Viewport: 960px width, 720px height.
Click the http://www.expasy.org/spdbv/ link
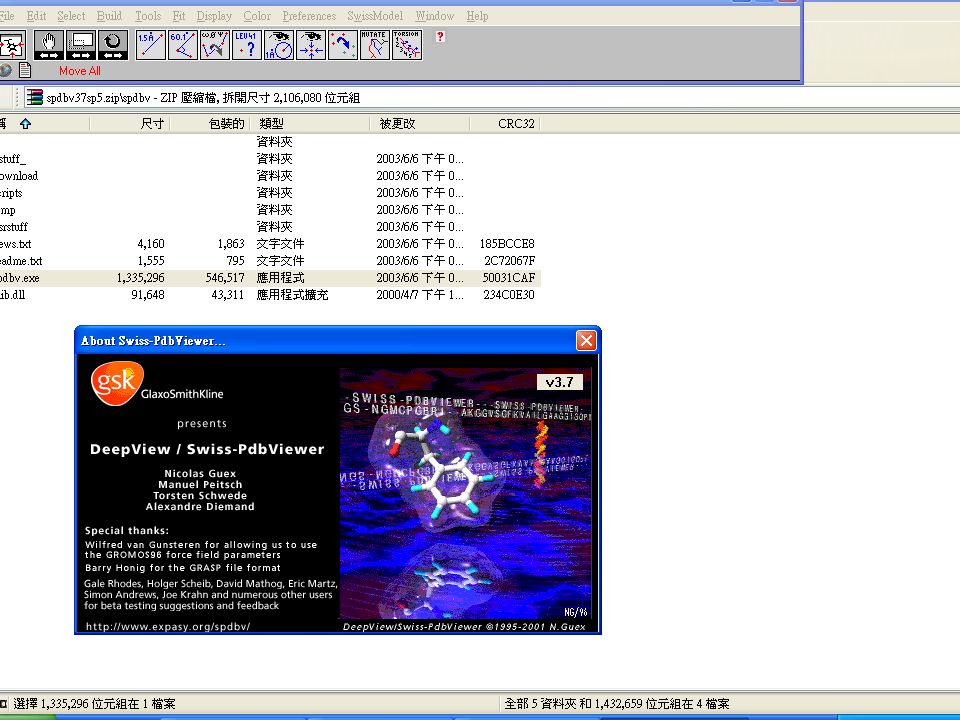click(168, 626)
